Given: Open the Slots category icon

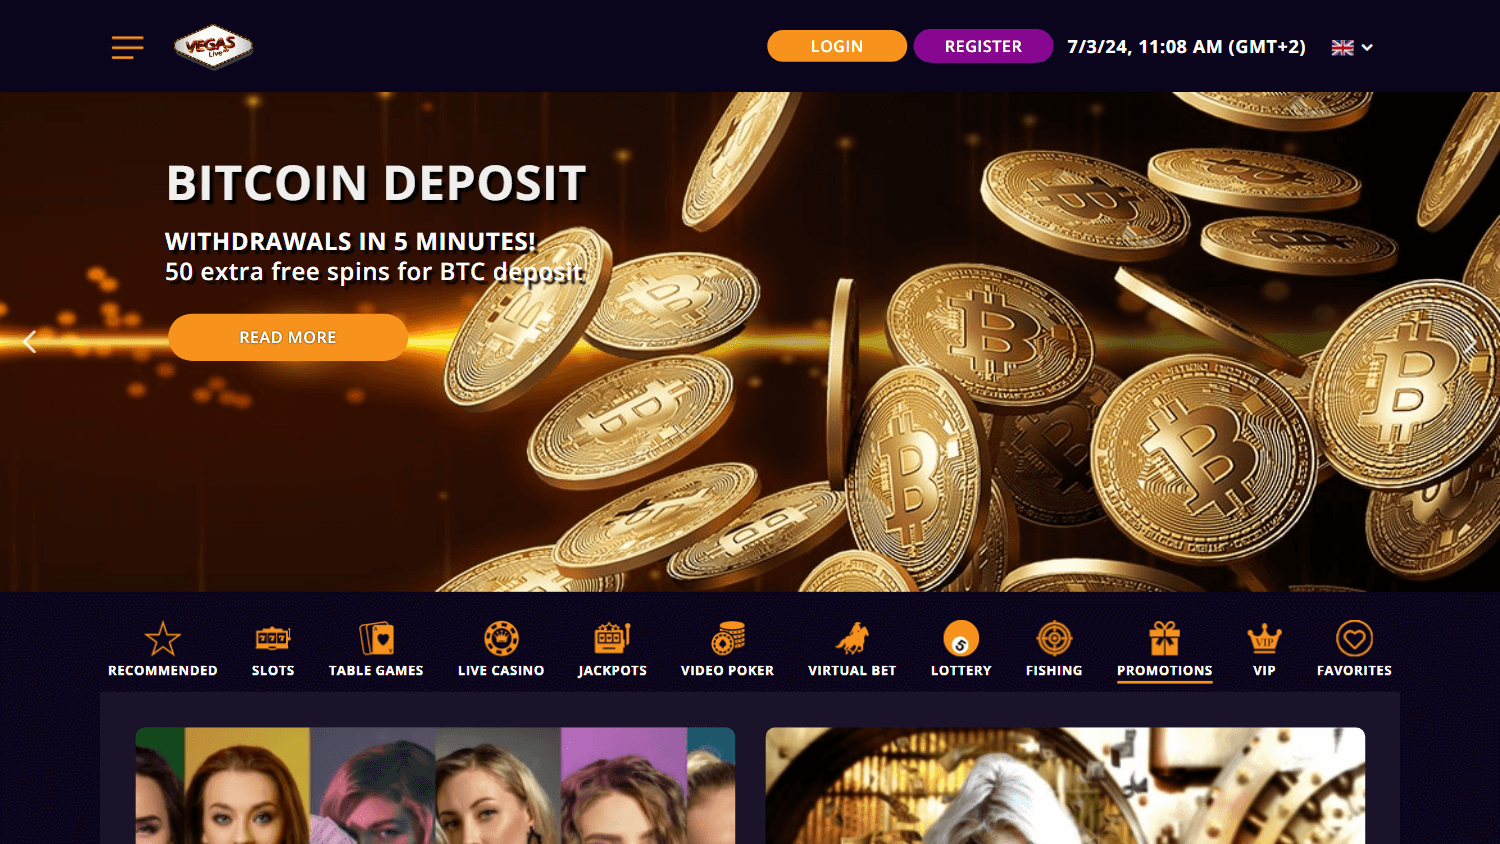Looking at the screenshot, I should pos(273,638).
